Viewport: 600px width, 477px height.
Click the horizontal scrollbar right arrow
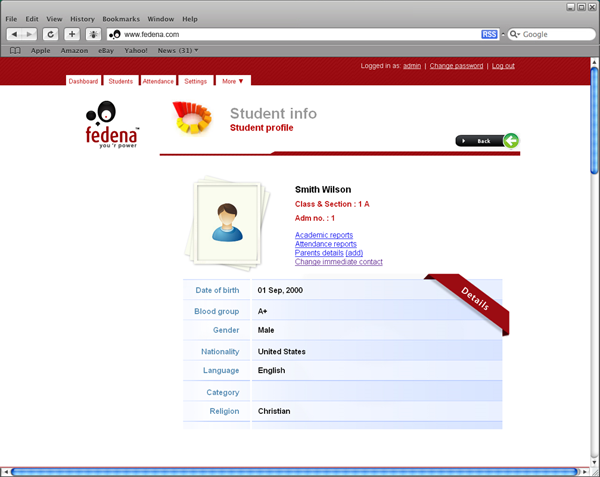(x=584, y=472)
